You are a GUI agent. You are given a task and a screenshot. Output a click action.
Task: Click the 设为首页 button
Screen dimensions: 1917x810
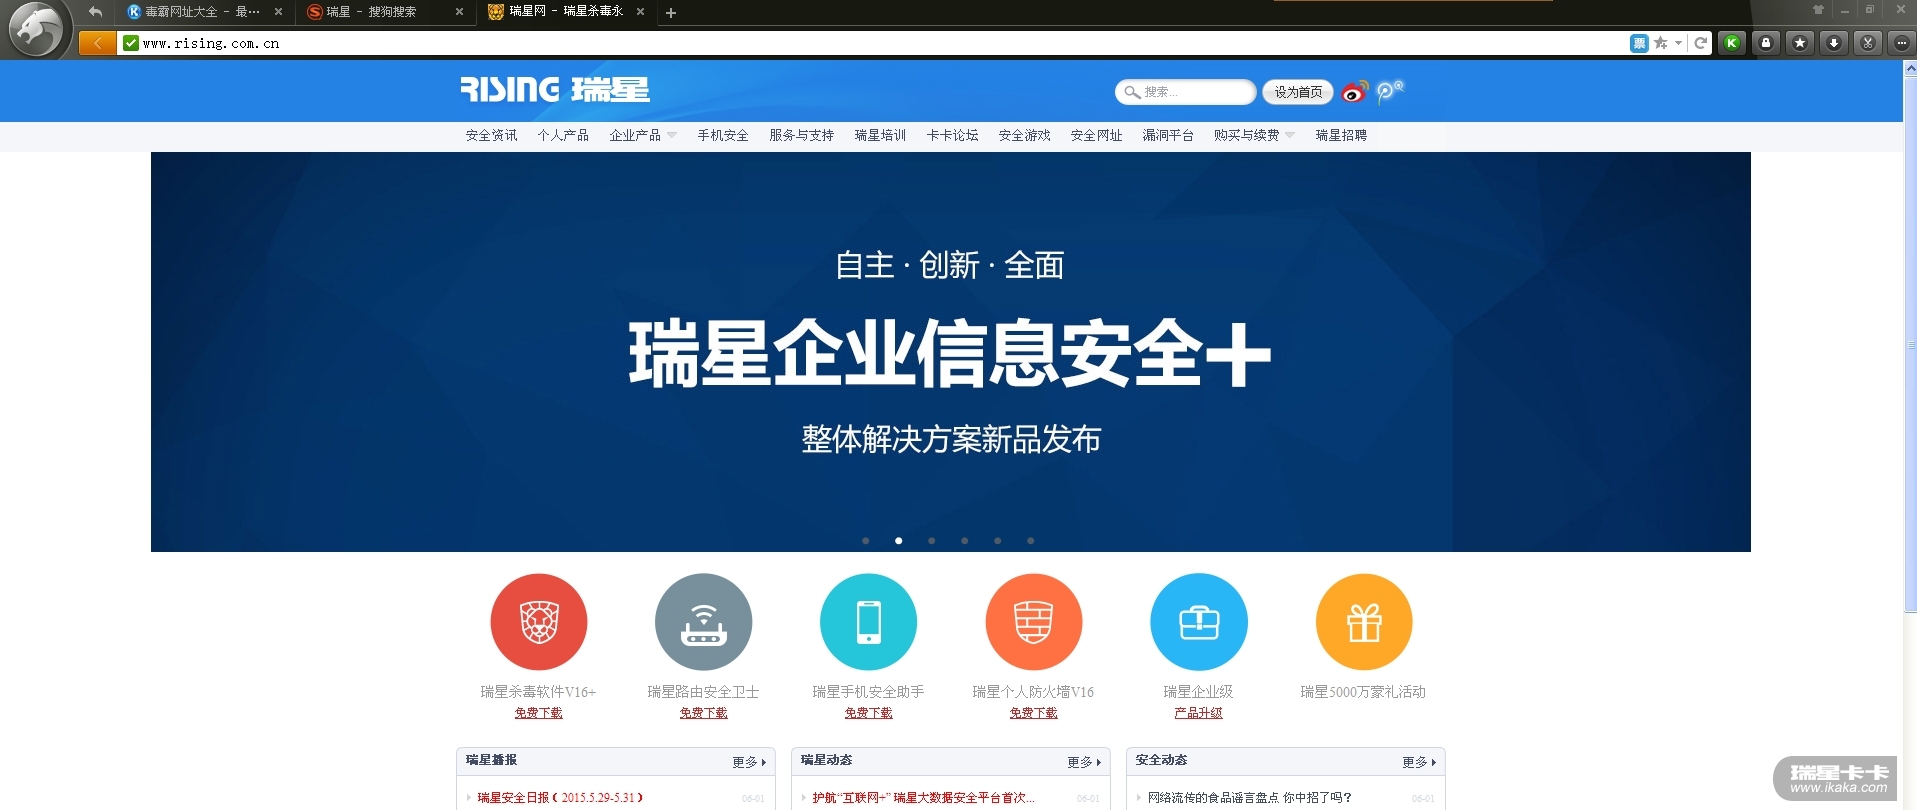pos(1298,92)
